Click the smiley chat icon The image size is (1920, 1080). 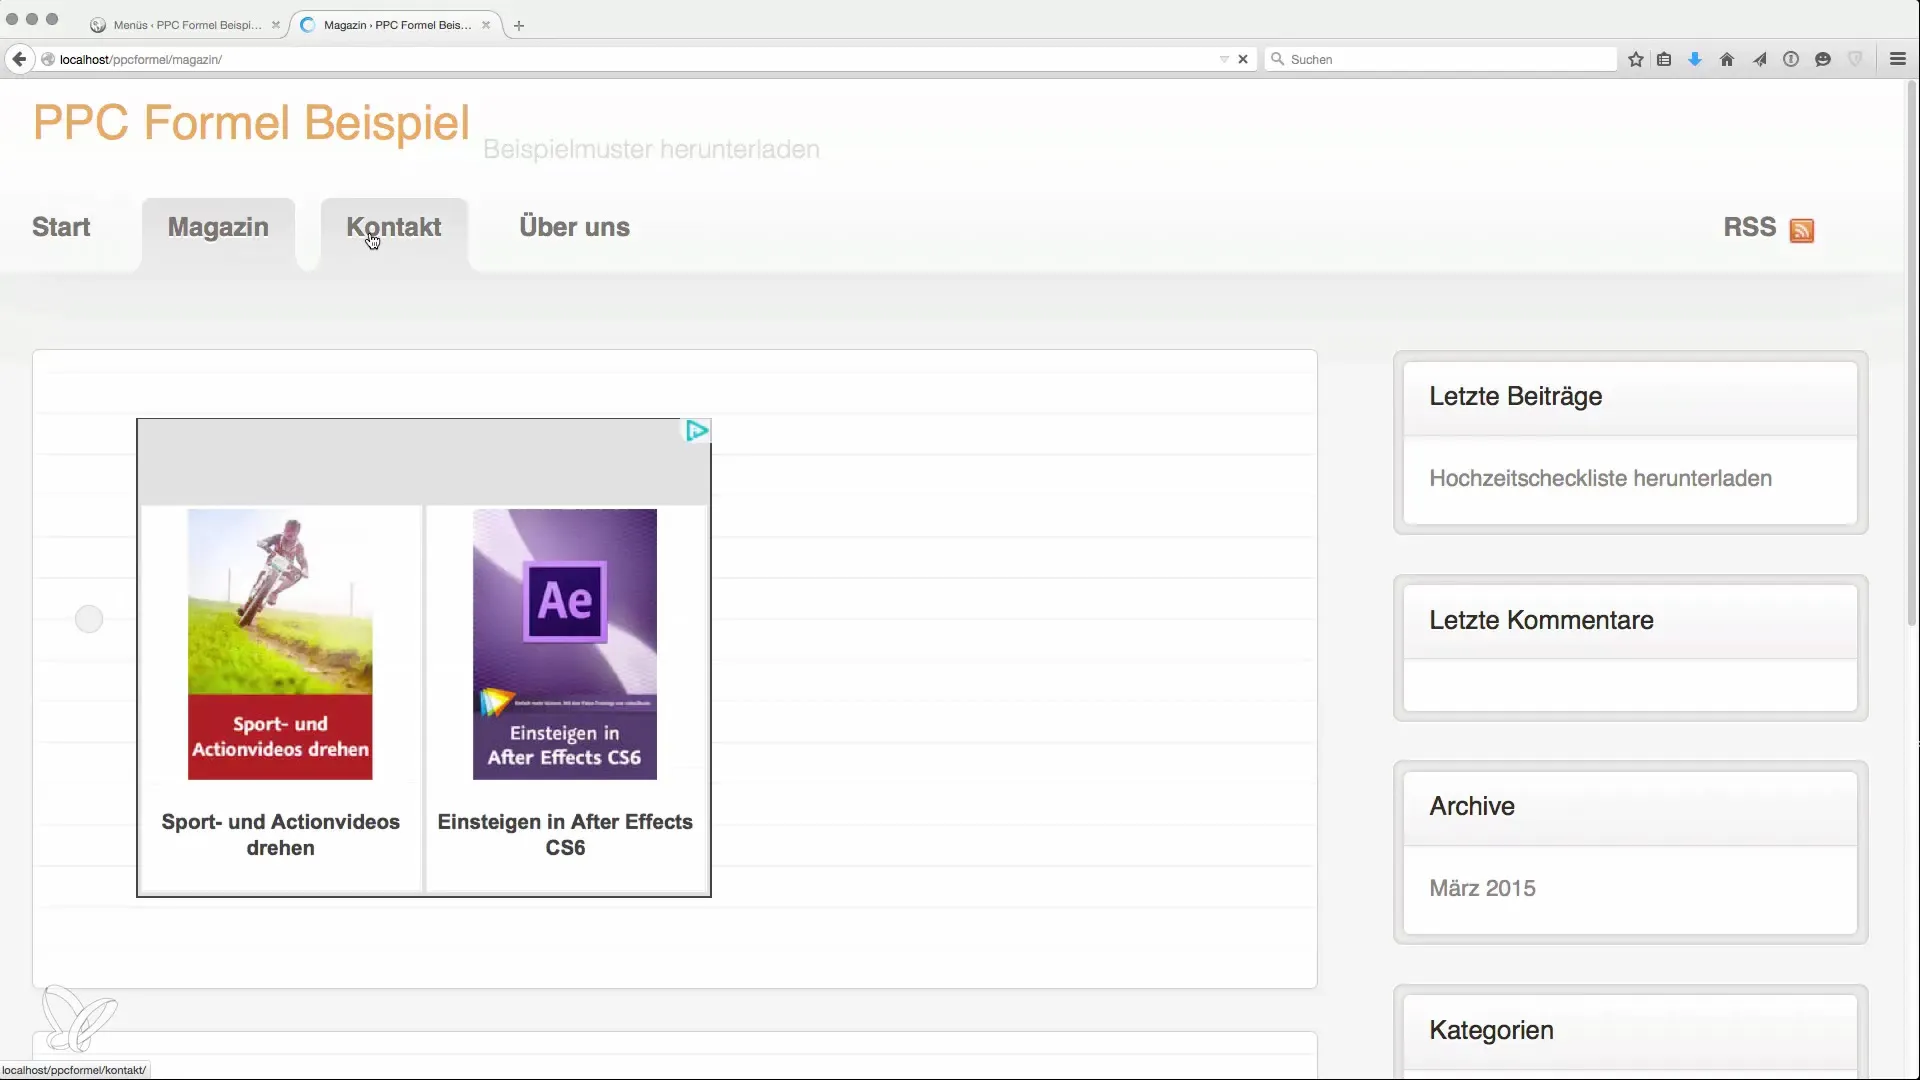1823,60
